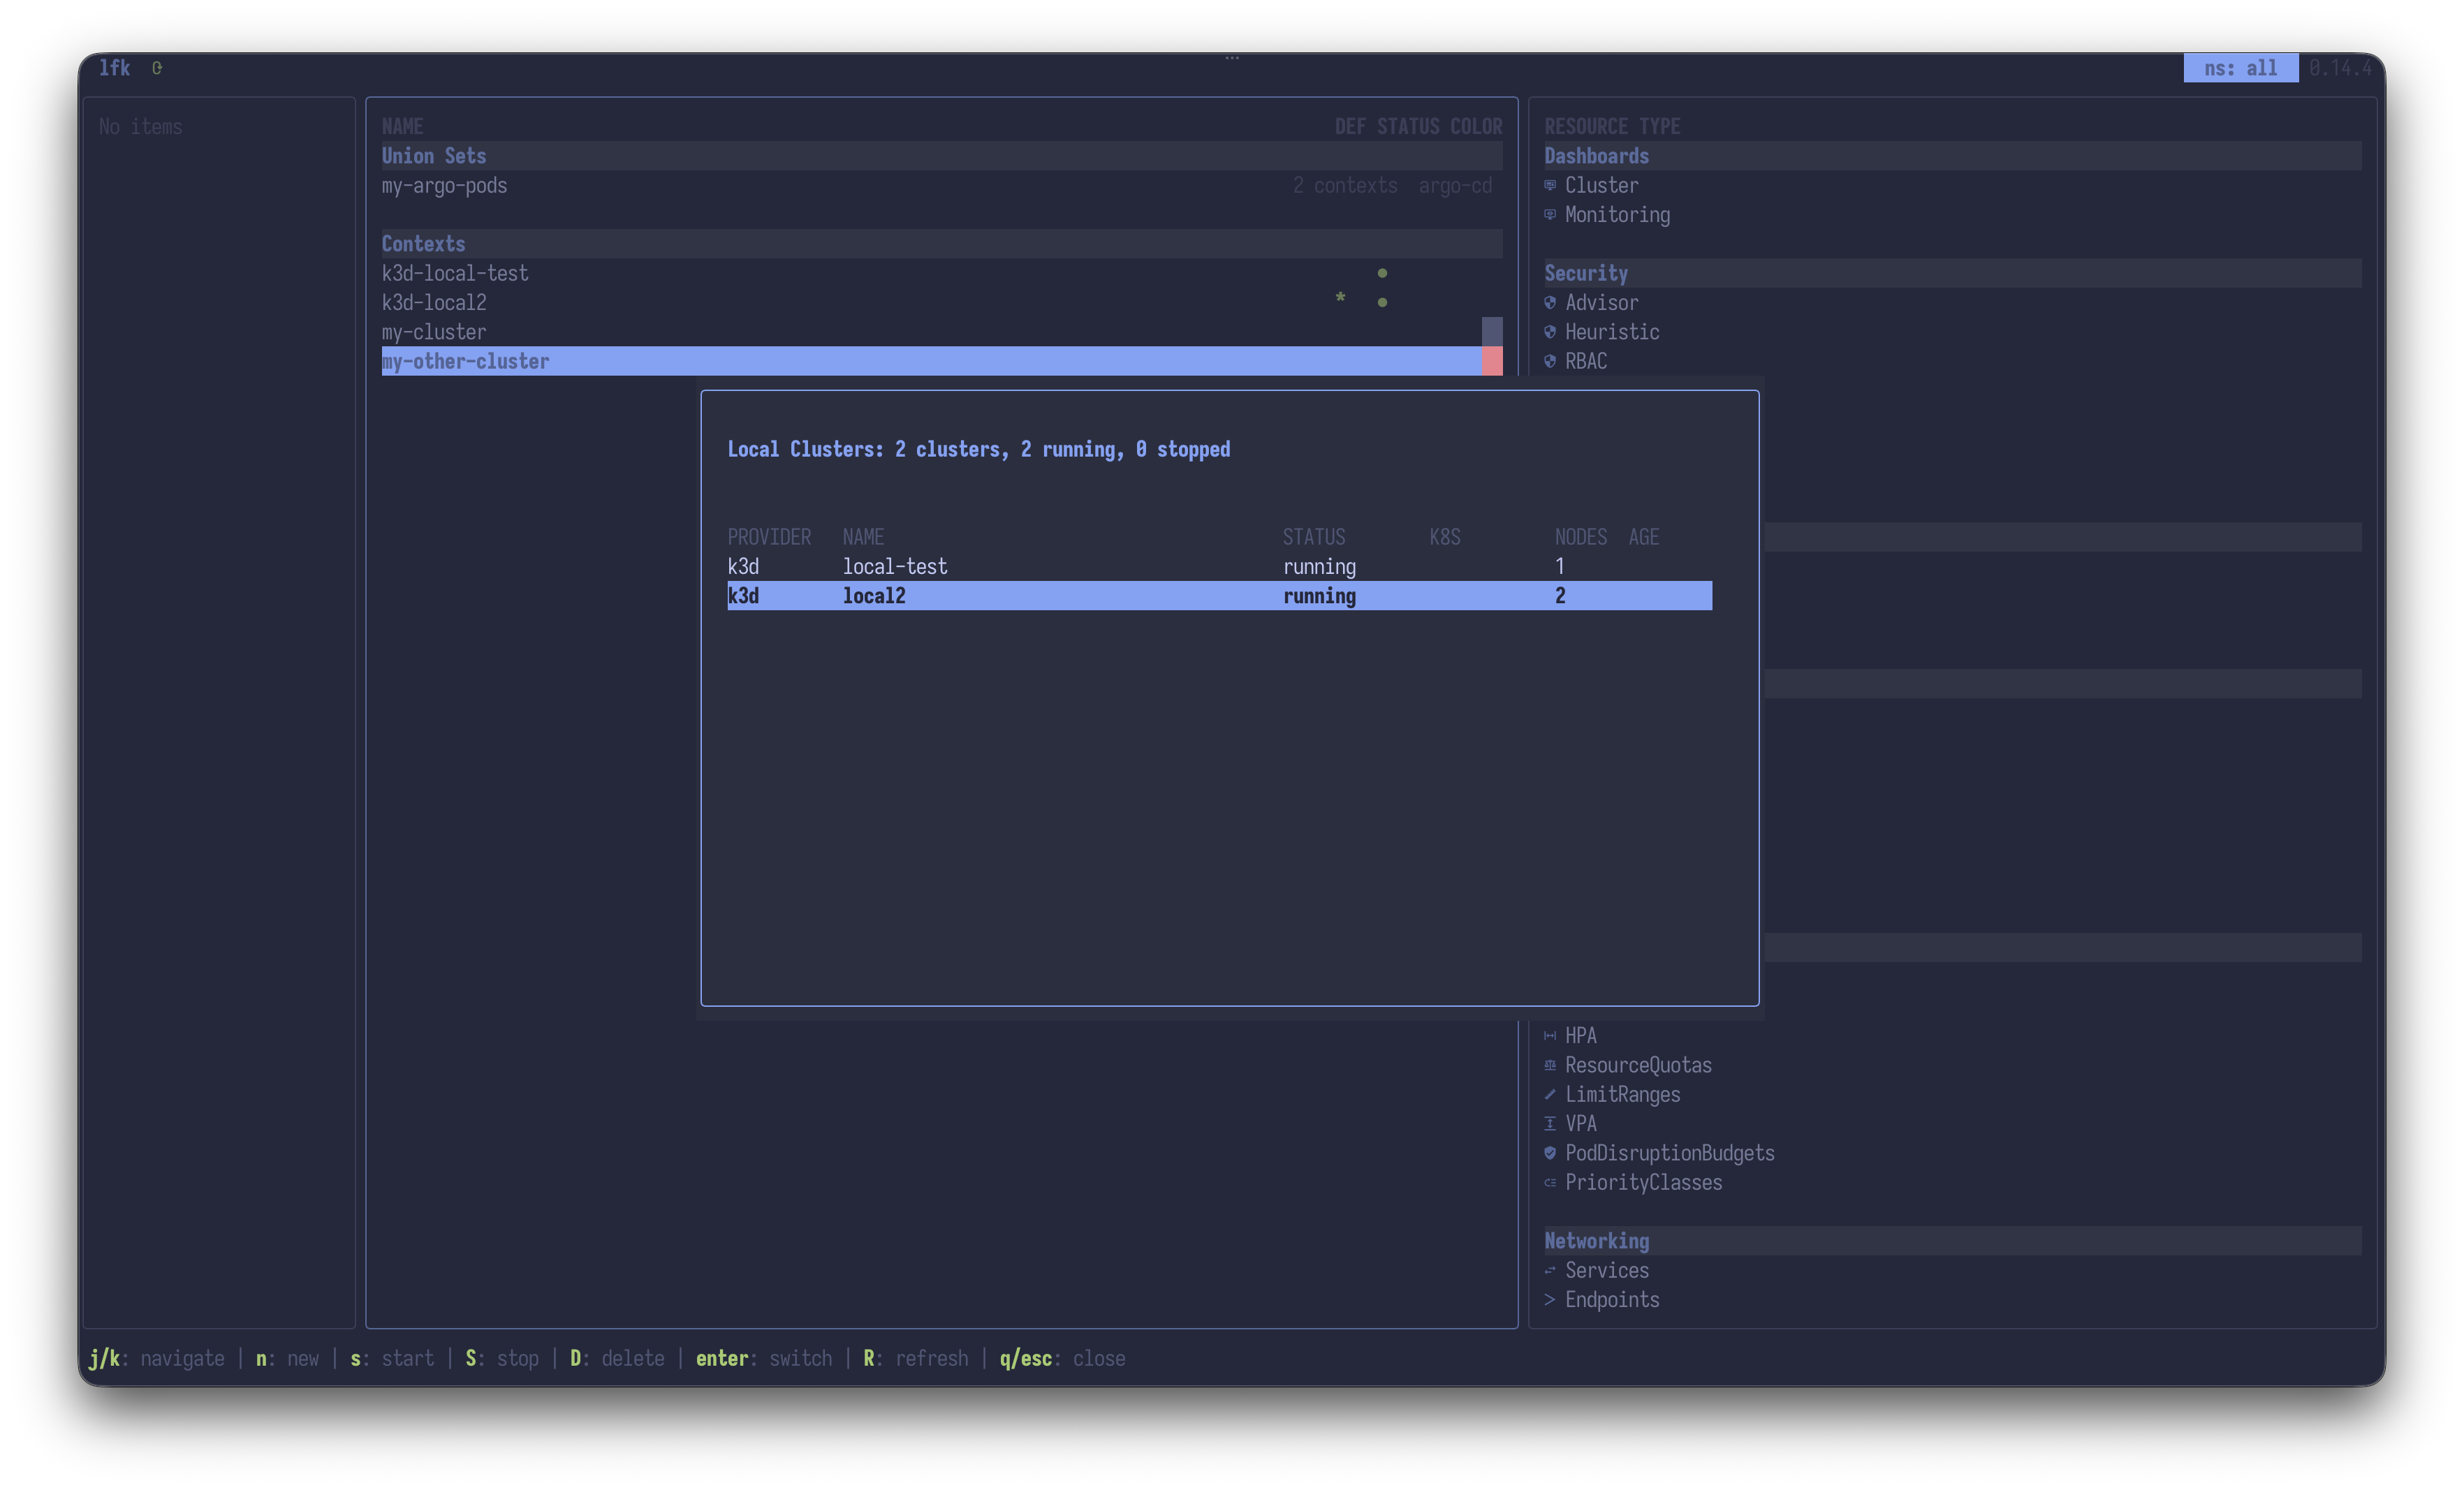
Task: Click the Endpoints arrow icon
Action: point(1550,1299)
